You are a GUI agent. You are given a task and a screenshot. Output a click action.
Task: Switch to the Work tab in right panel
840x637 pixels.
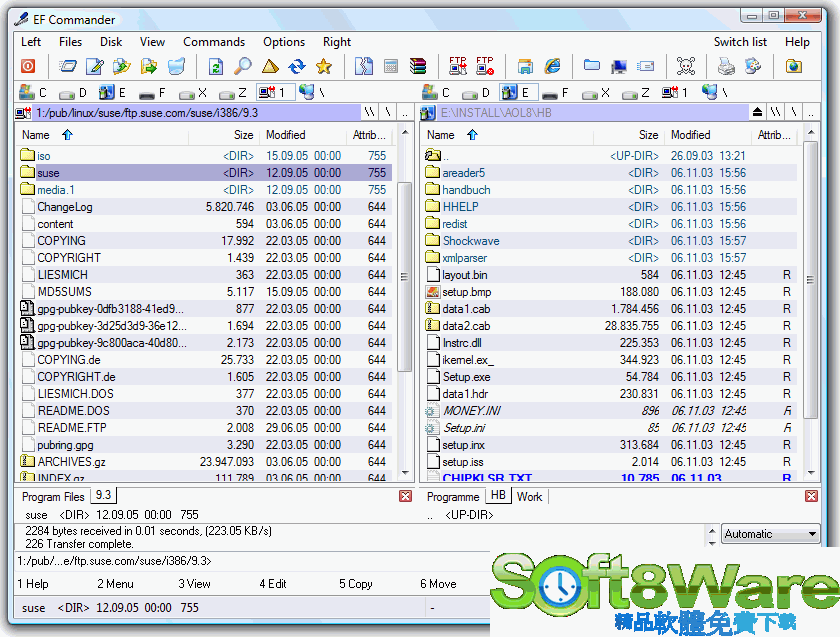529,497
